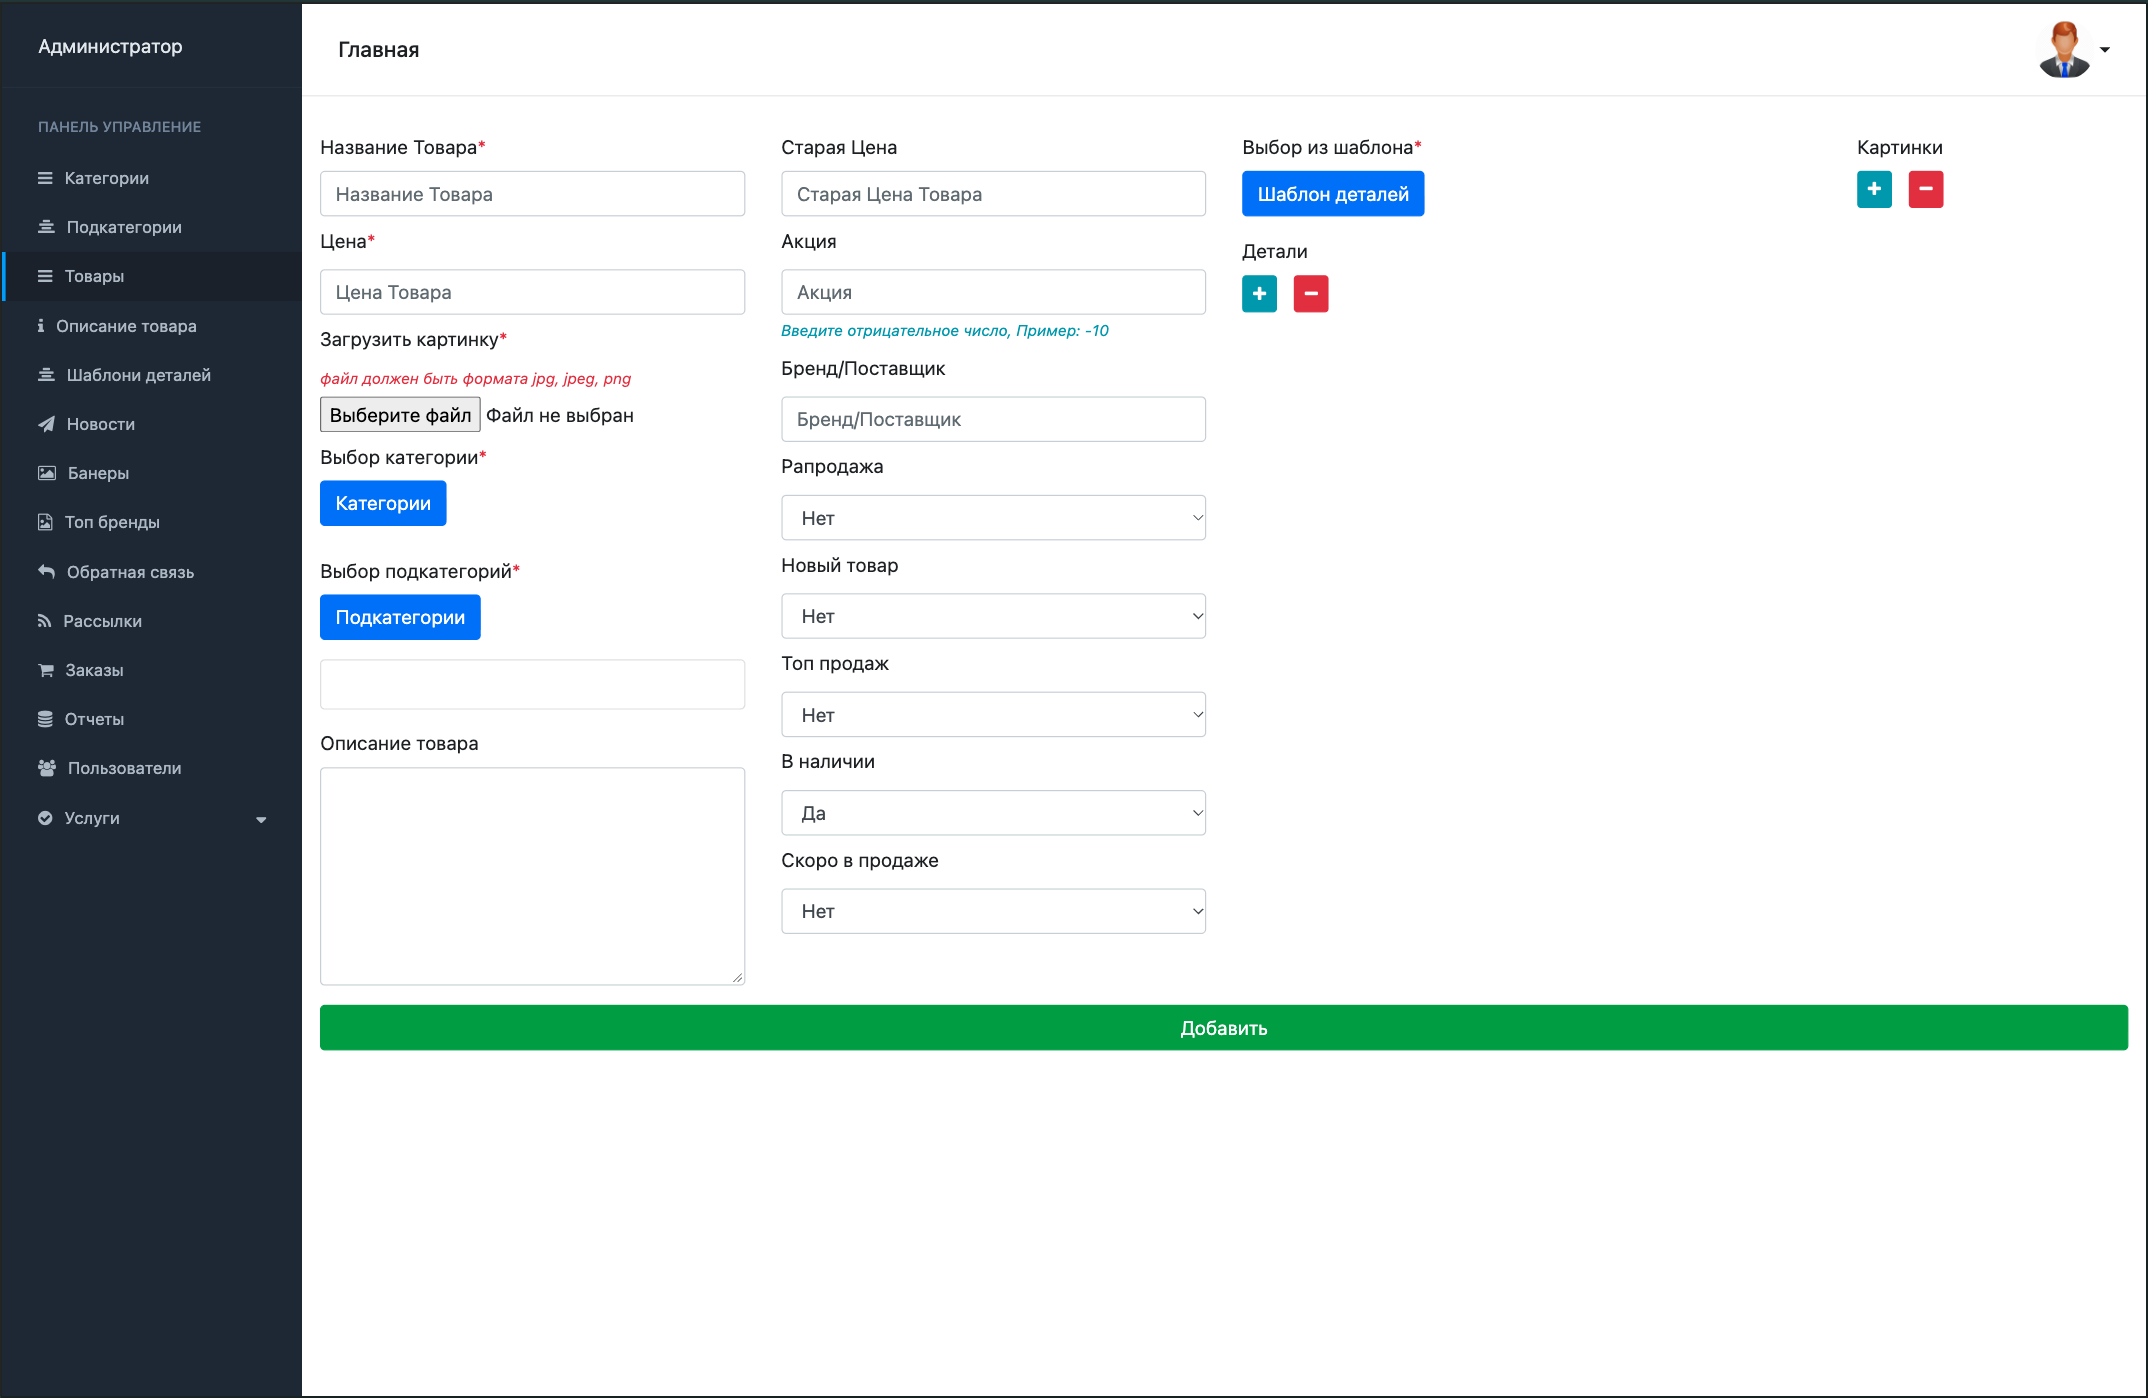Focus the Цена Товара input field
The height and width of the screenshot is (1398, 2148).
coord(532,292)
